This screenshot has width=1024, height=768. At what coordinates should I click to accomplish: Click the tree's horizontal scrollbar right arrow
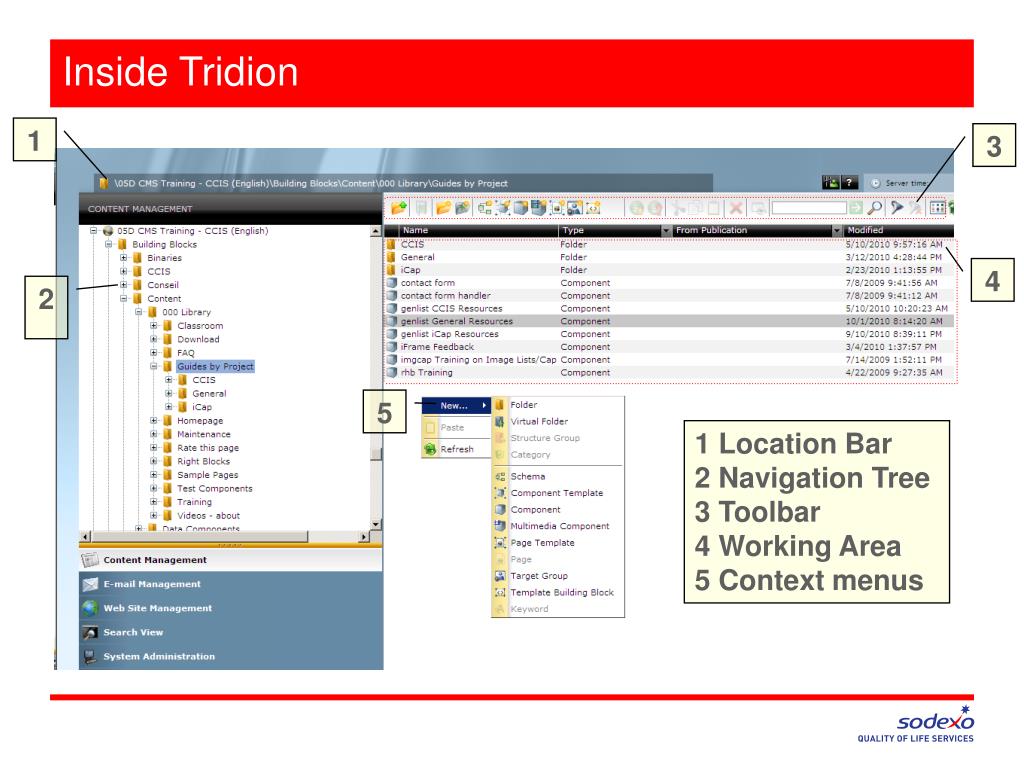[x=364, y=537]
